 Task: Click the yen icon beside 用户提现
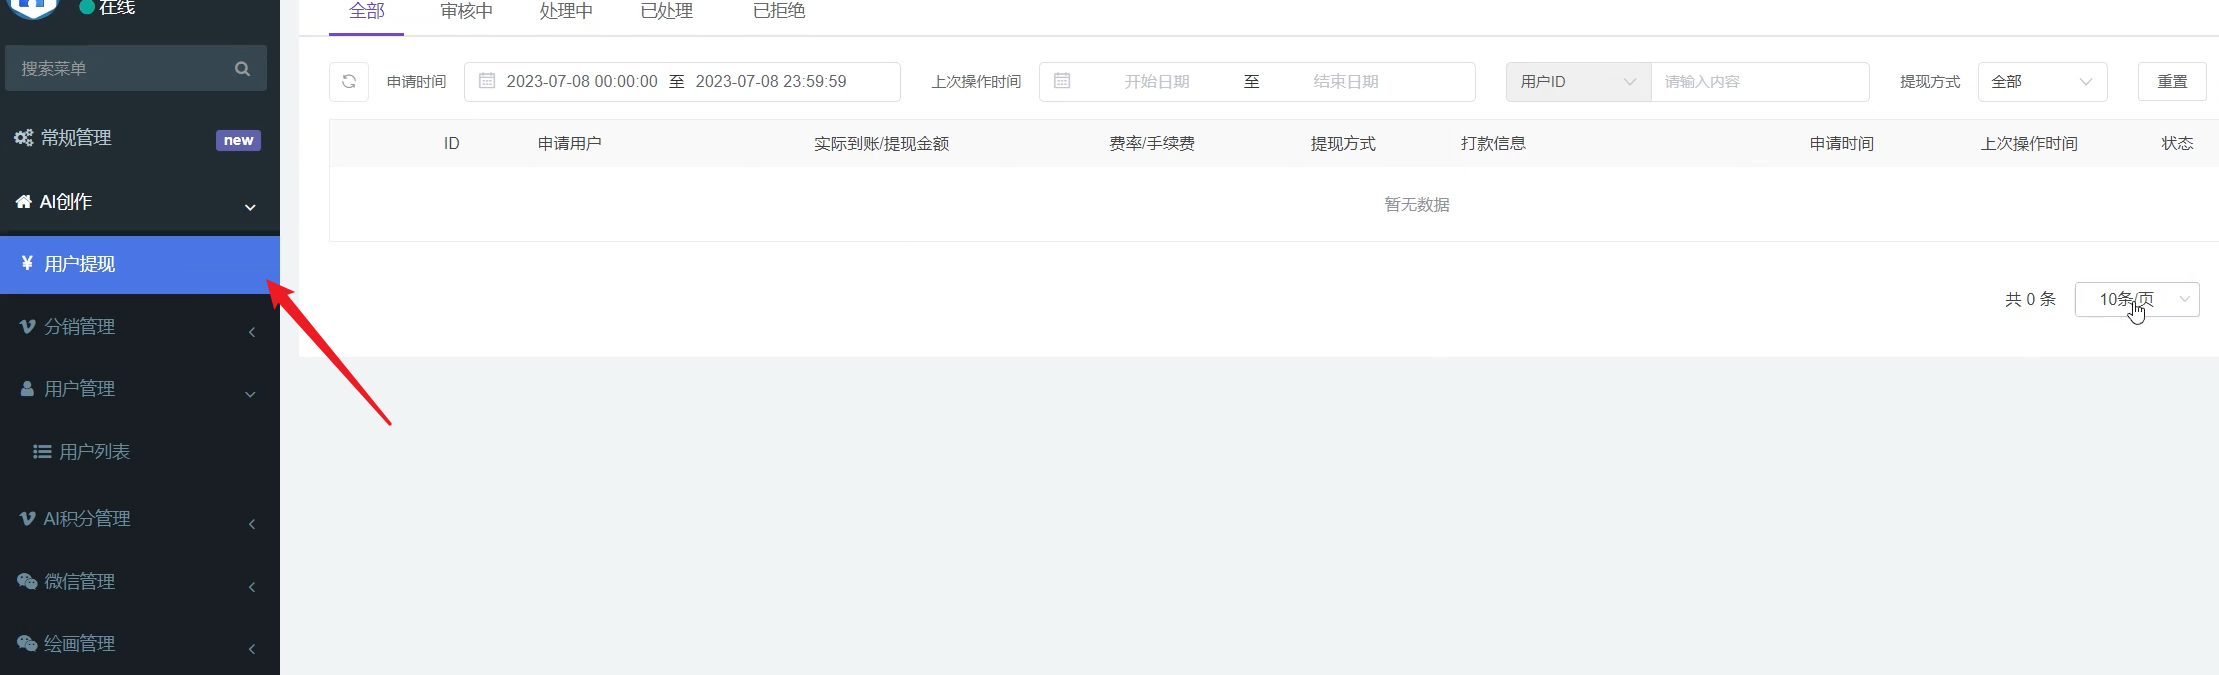(x=27, y=263)
